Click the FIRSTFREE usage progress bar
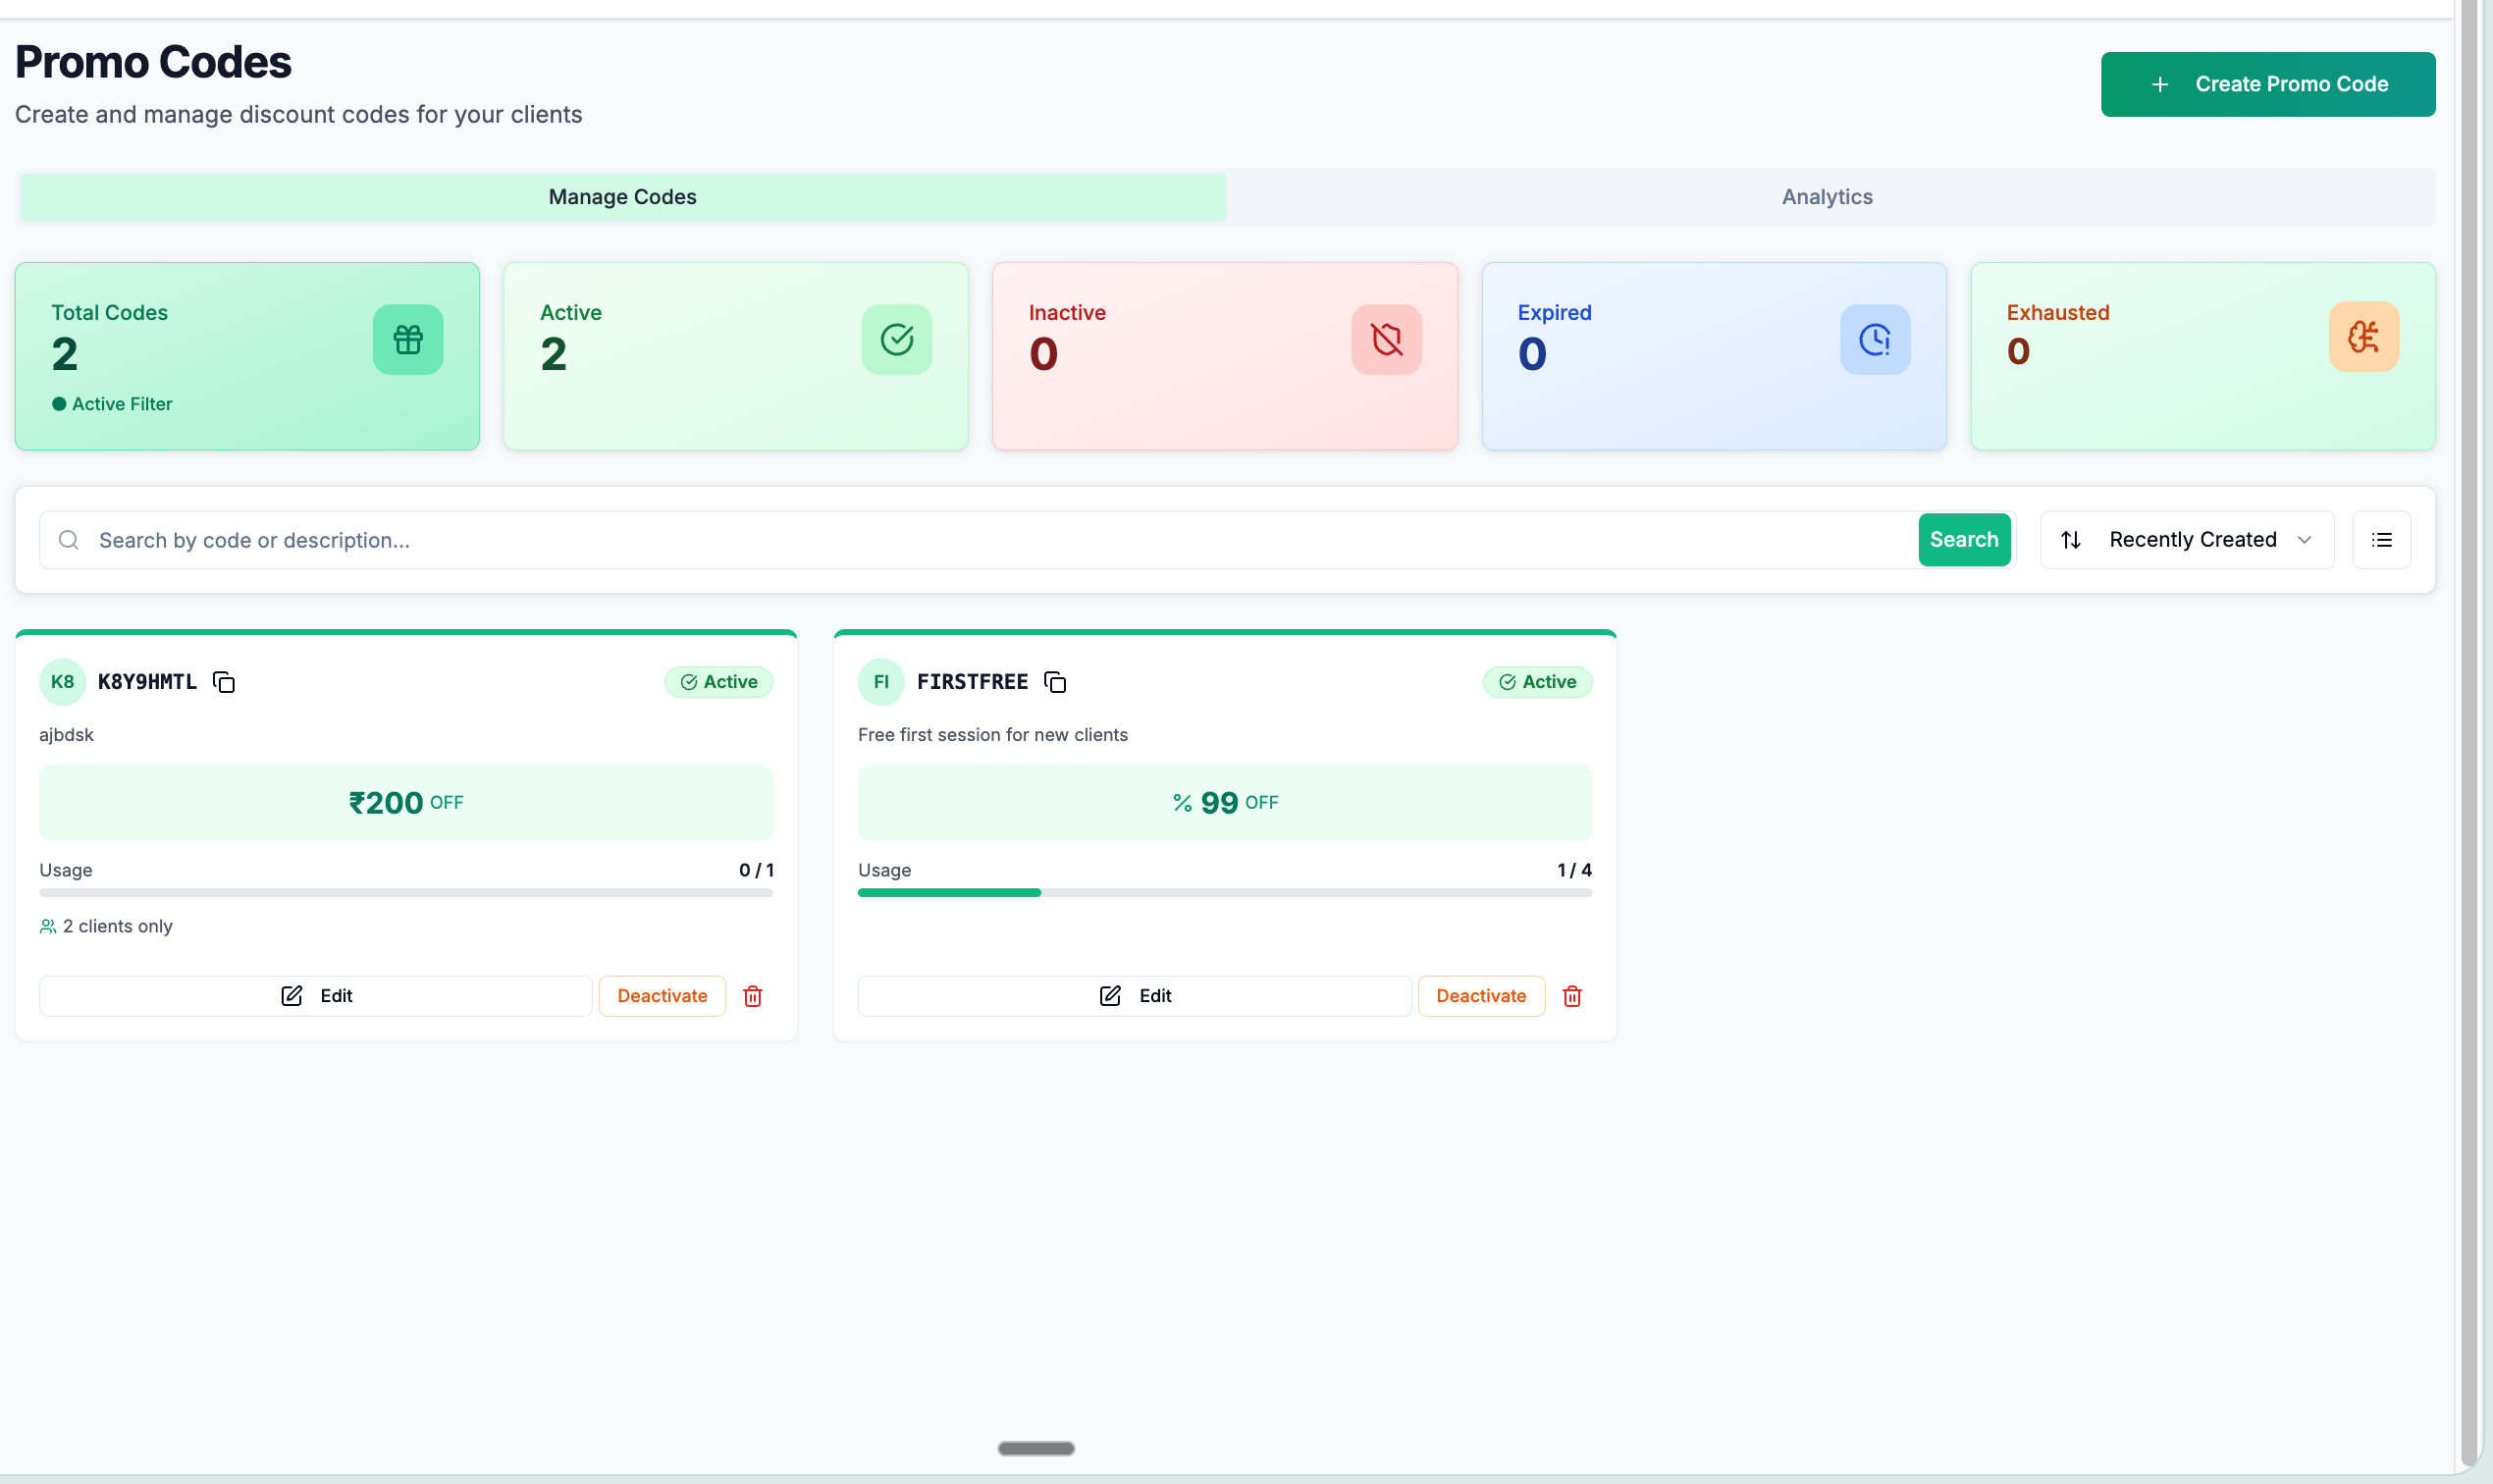The image size is (2493, 1484). (x=1224, y=893)
